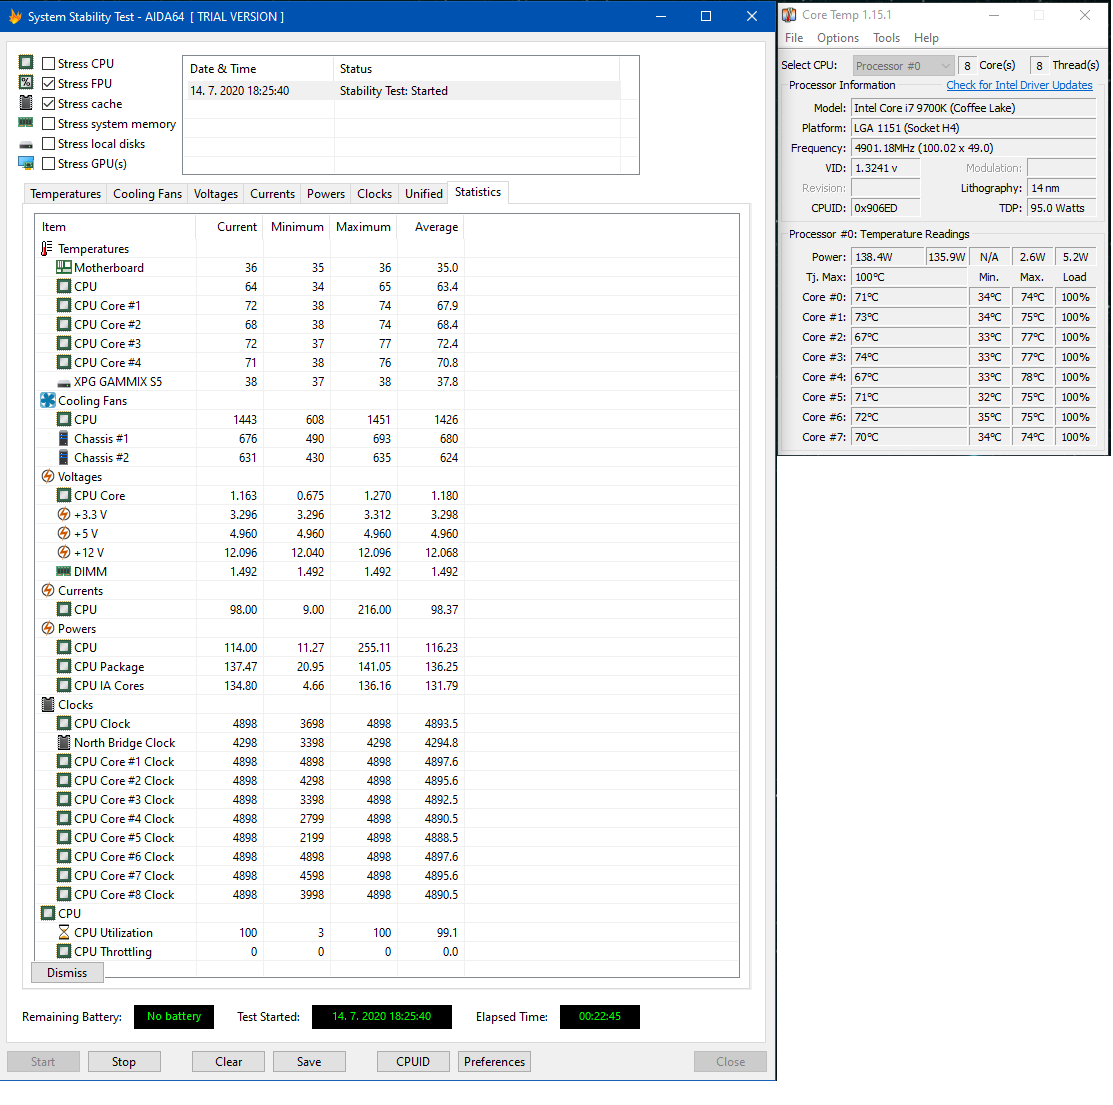Uncheck the Stress FPU option

pos(49,84)
